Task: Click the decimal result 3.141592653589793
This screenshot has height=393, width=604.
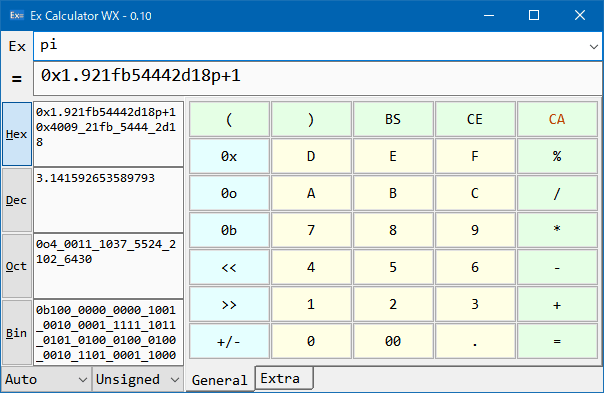Action: coord(108,200)
